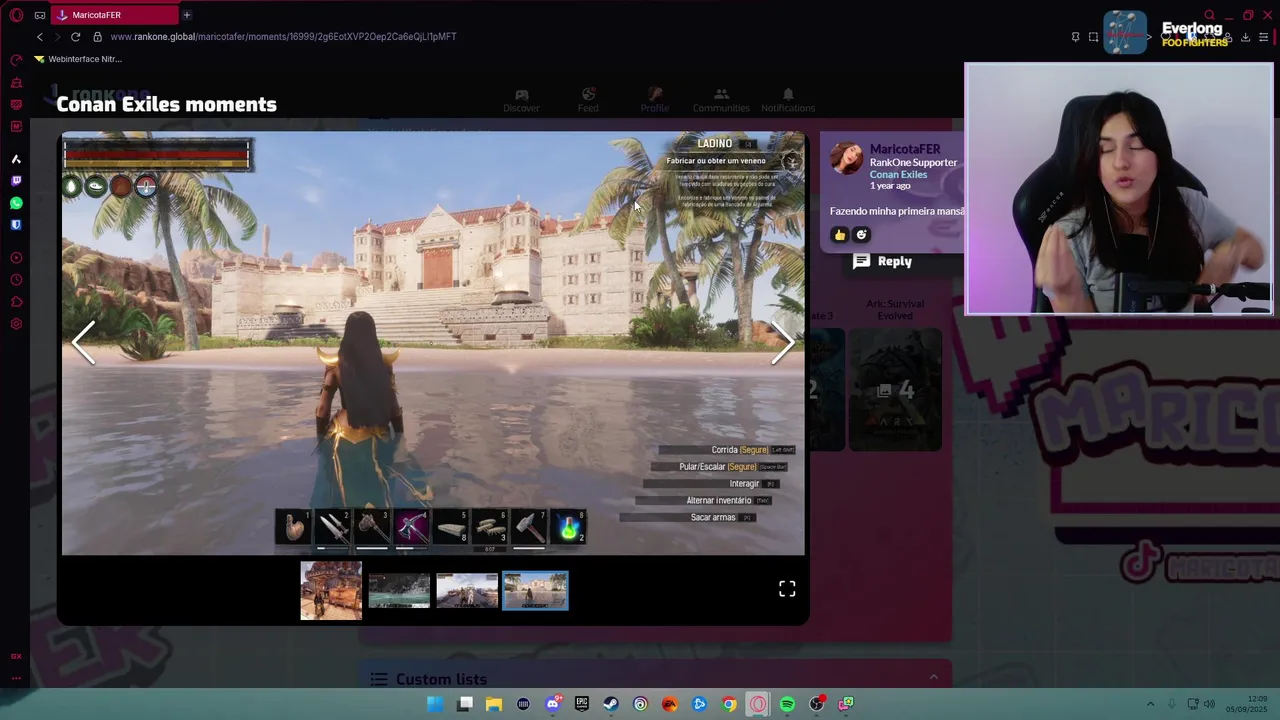The width and height of the screenshot is (1280, 720).
Task: Open the Bitwarden shield sidebar icon
Action: [x=16, y=225]
